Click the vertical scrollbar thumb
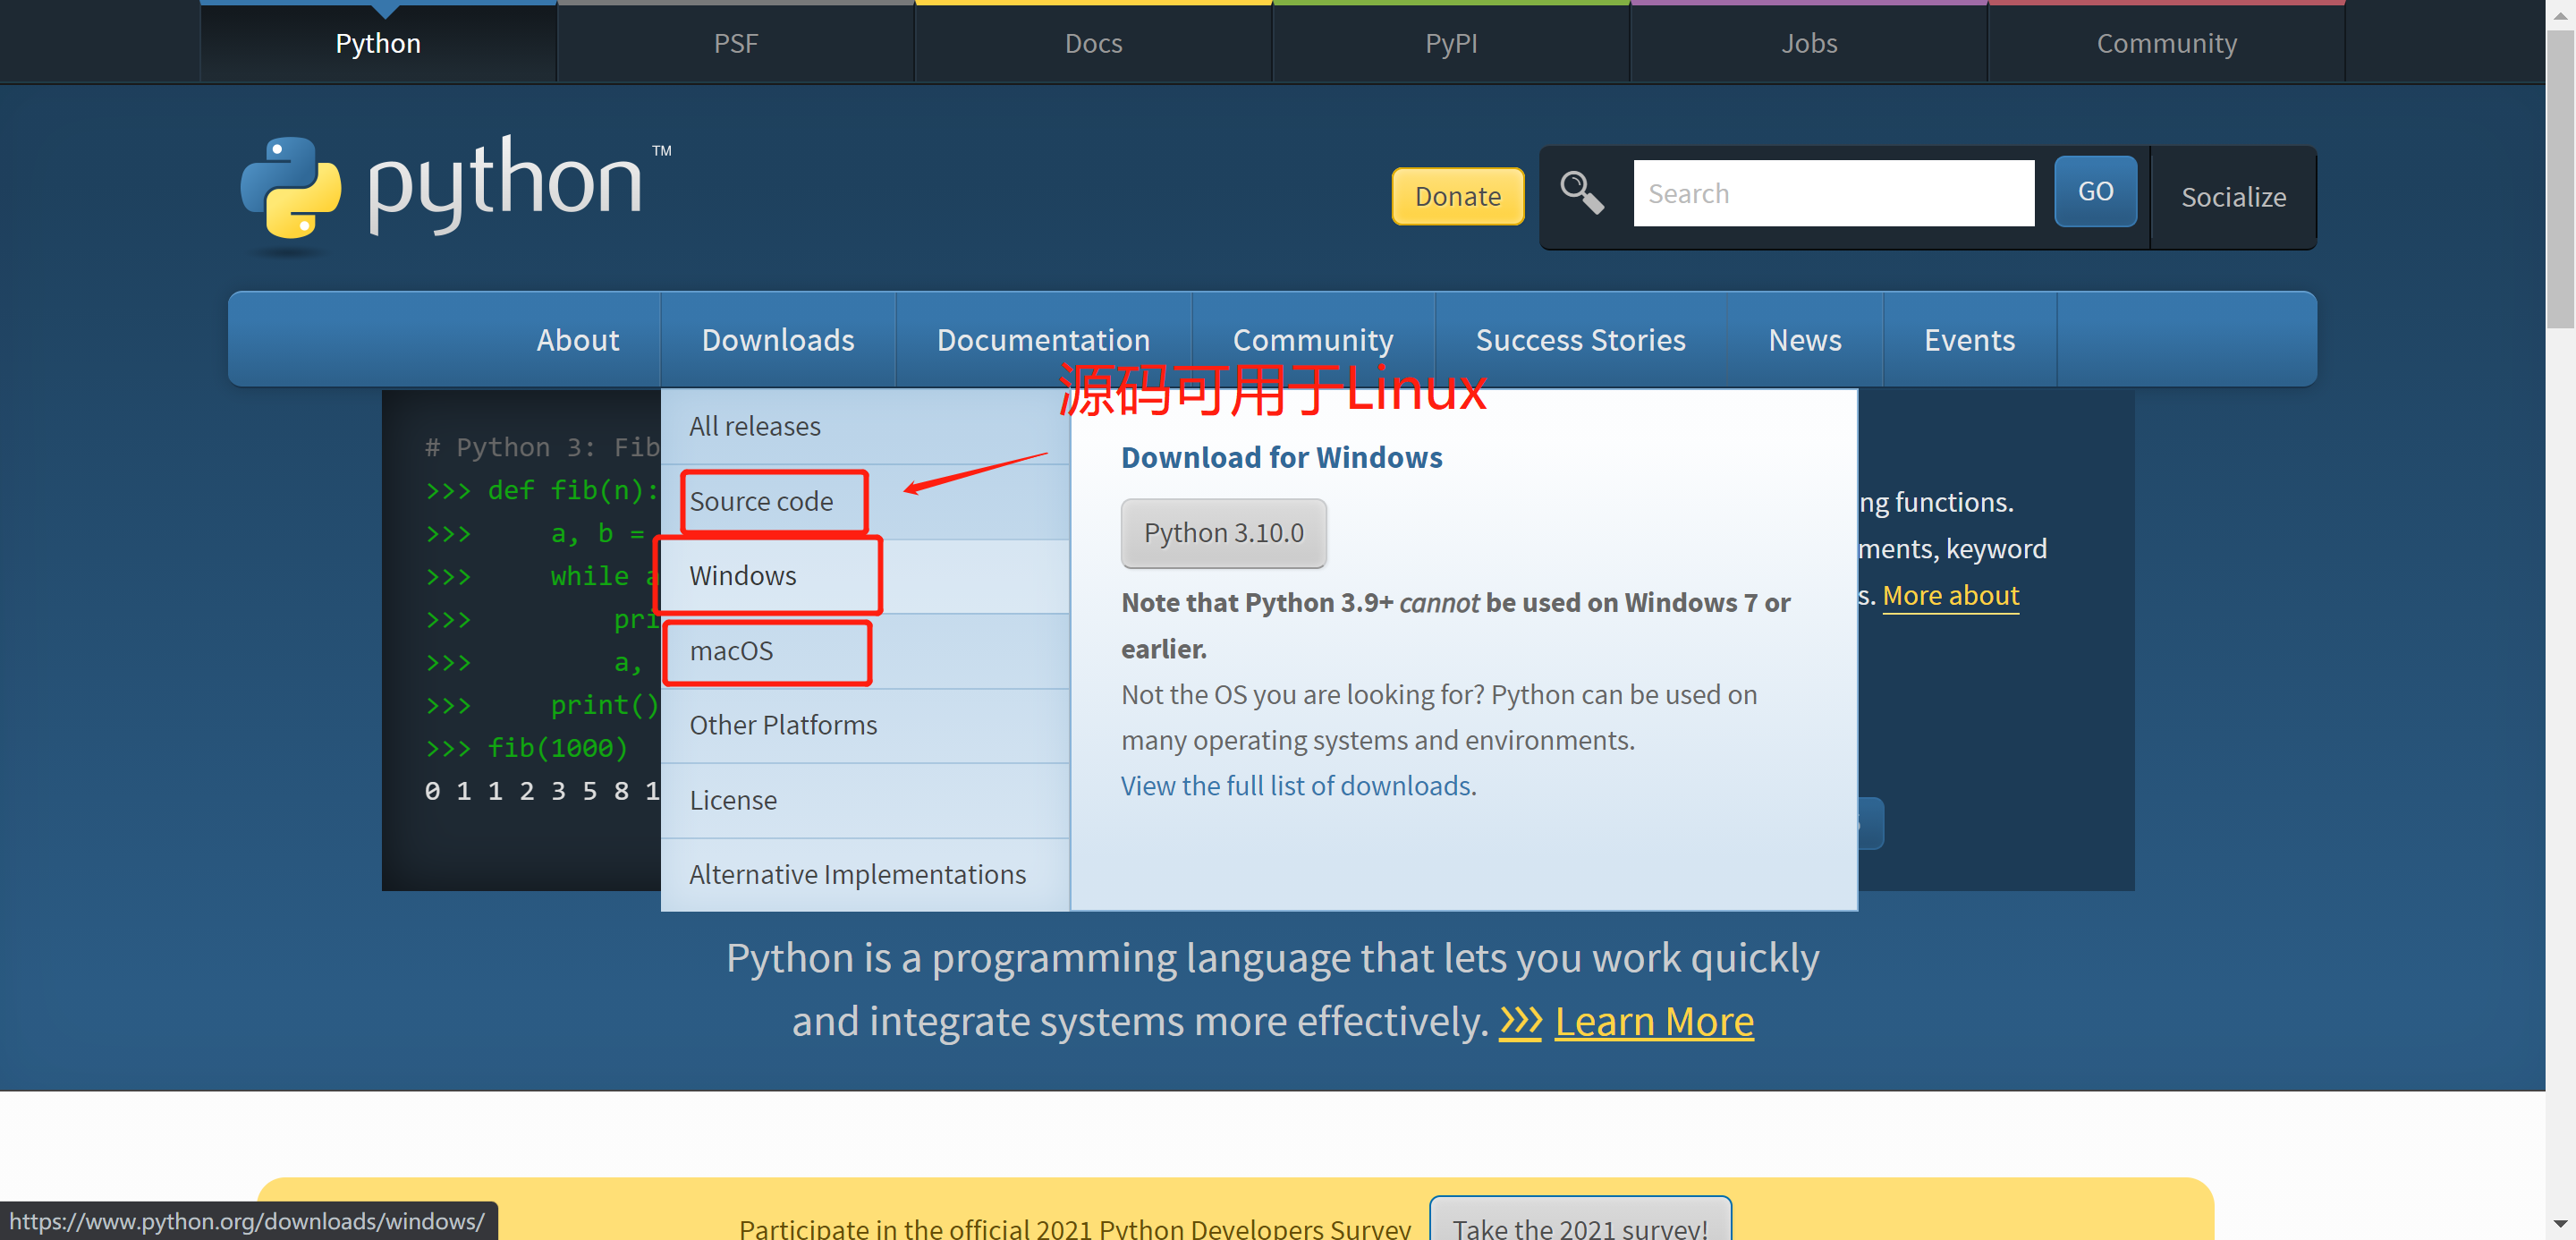 2560,180
